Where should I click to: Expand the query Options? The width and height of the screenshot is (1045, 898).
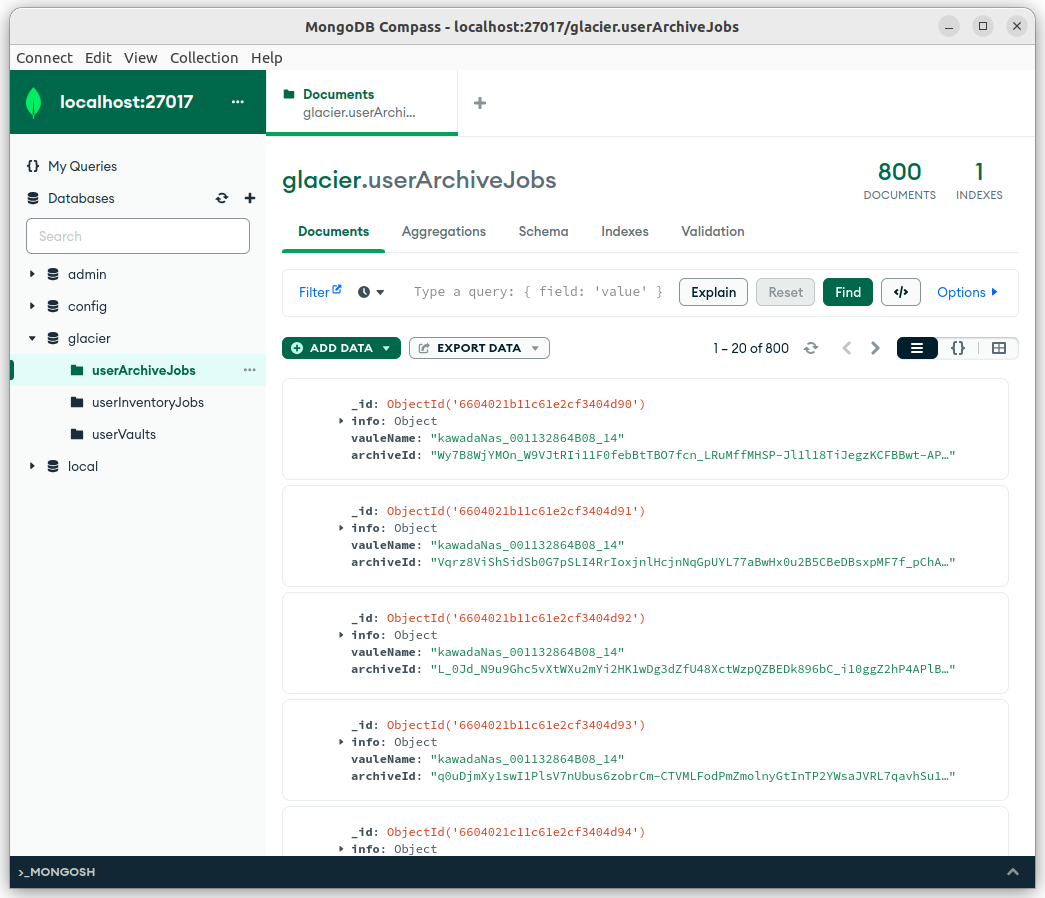pyautogui.click(x=967, y=292)
